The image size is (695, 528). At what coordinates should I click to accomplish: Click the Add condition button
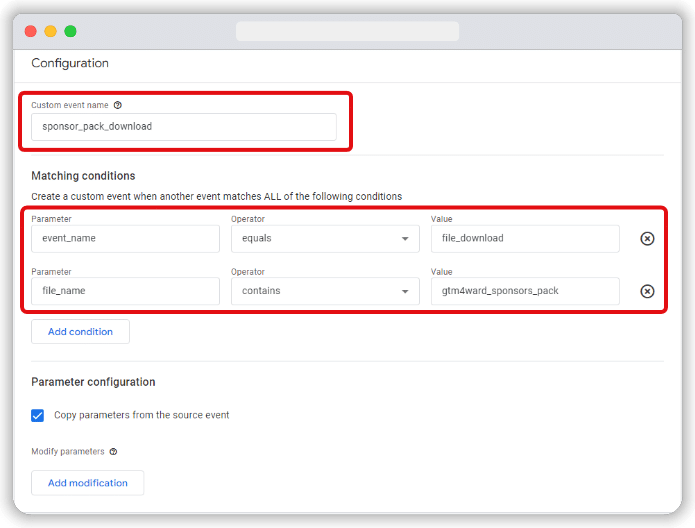pyautogui.click(x=80, y=332)
